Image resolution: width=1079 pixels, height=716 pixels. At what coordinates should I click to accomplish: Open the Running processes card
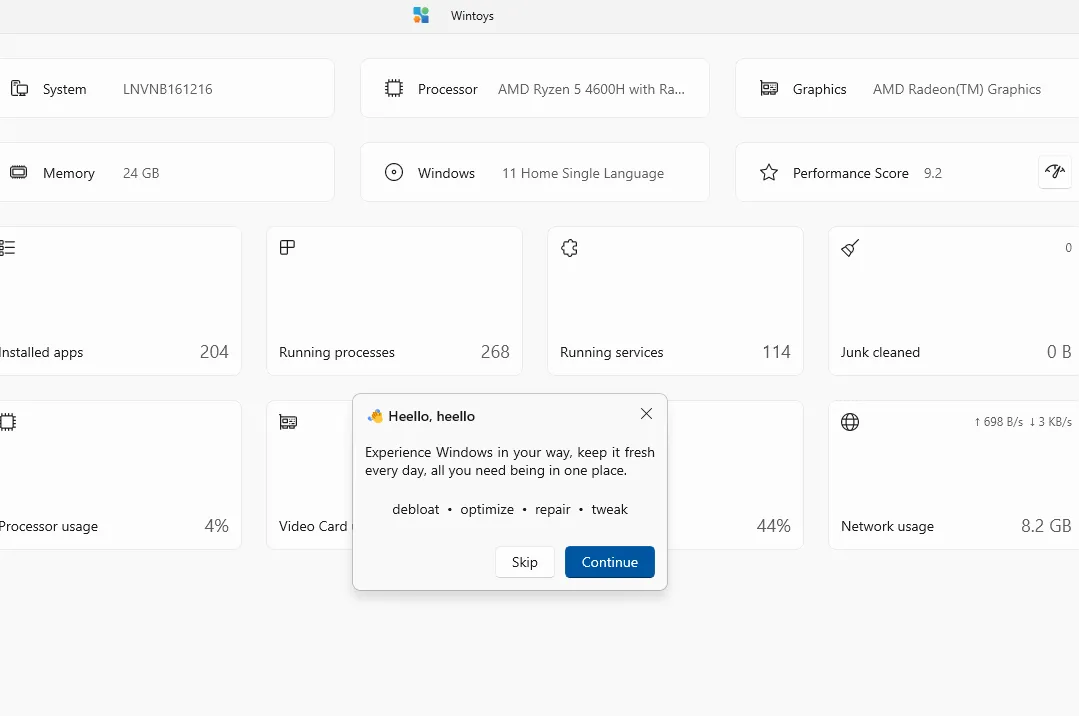pos(394,301)
